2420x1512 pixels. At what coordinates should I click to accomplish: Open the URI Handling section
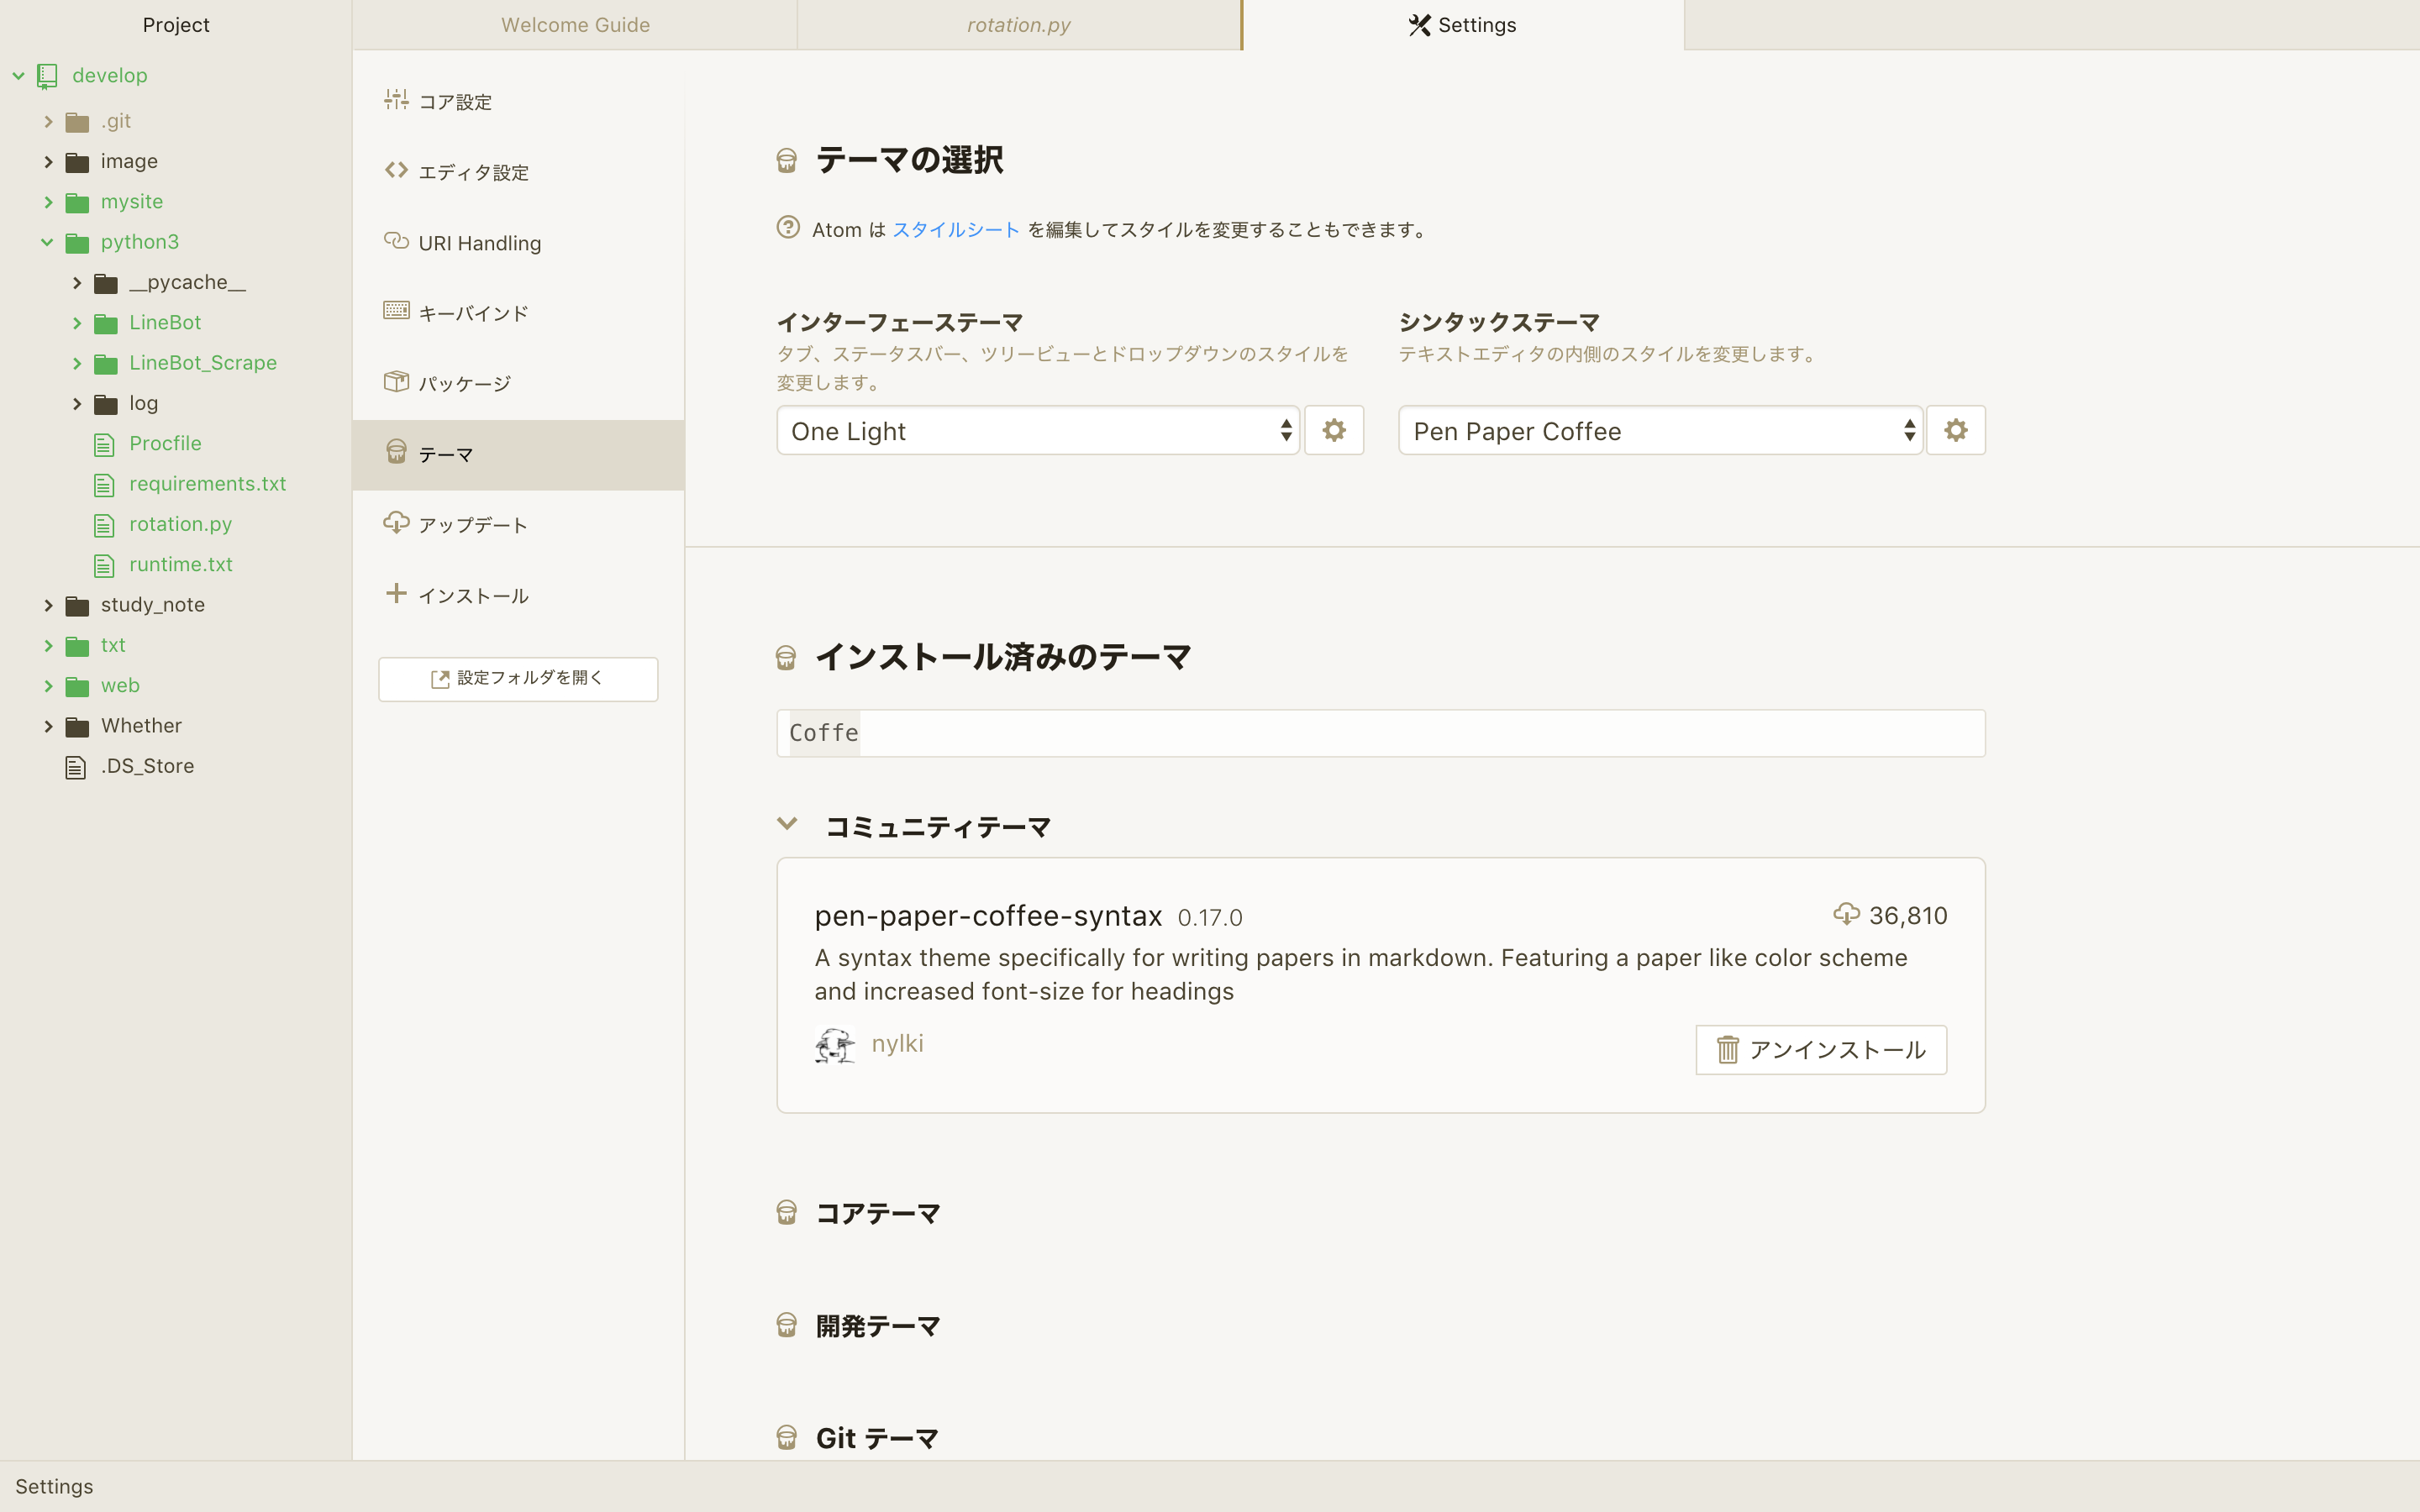point(518,243)
